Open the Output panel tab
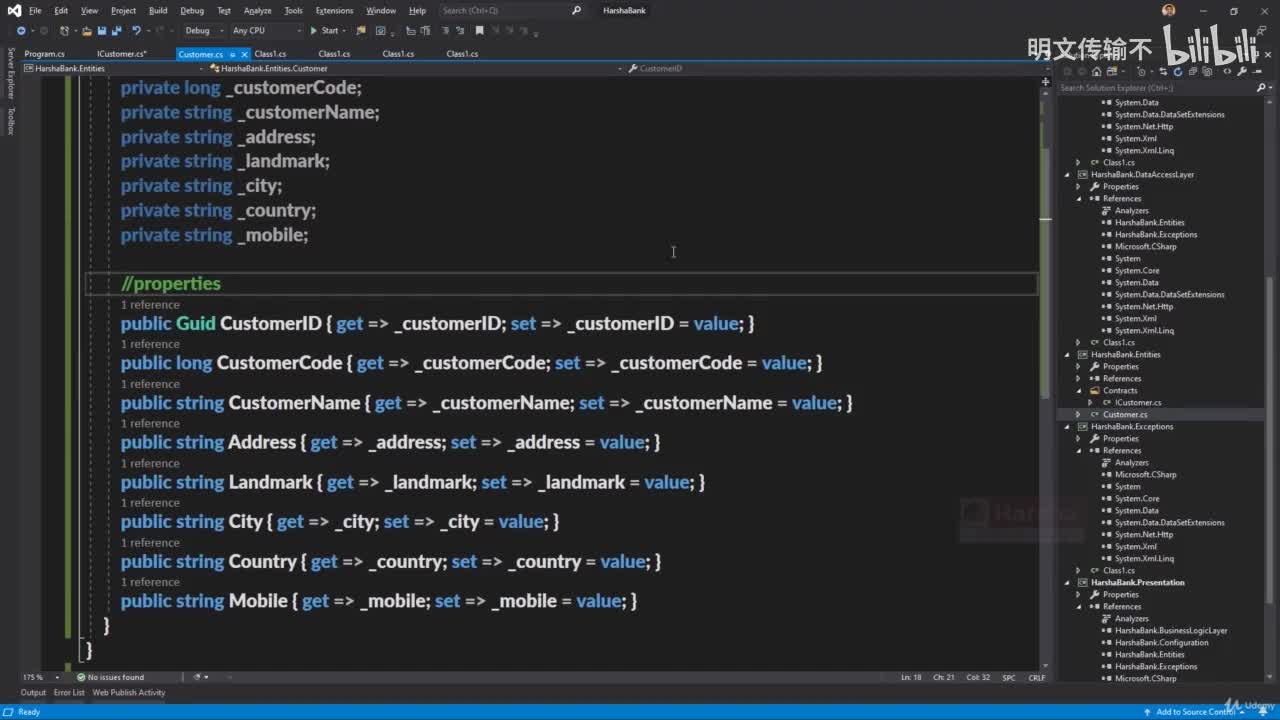 click(33, 692)
